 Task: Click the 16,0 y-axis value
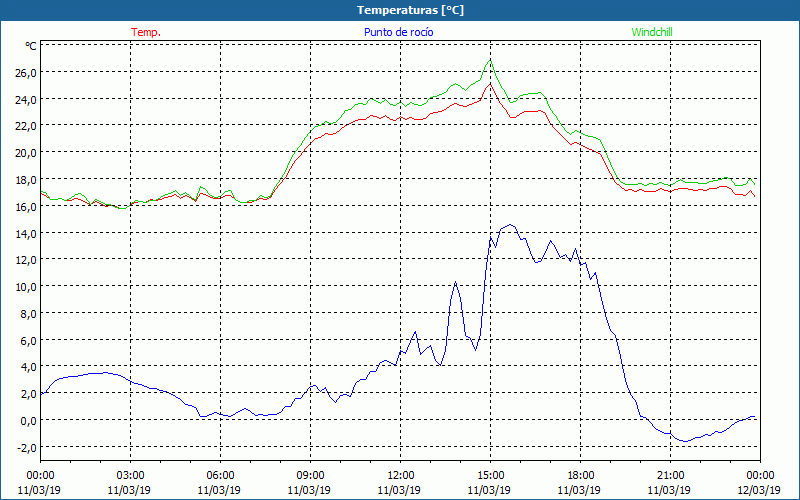click(x=26, y=207)
